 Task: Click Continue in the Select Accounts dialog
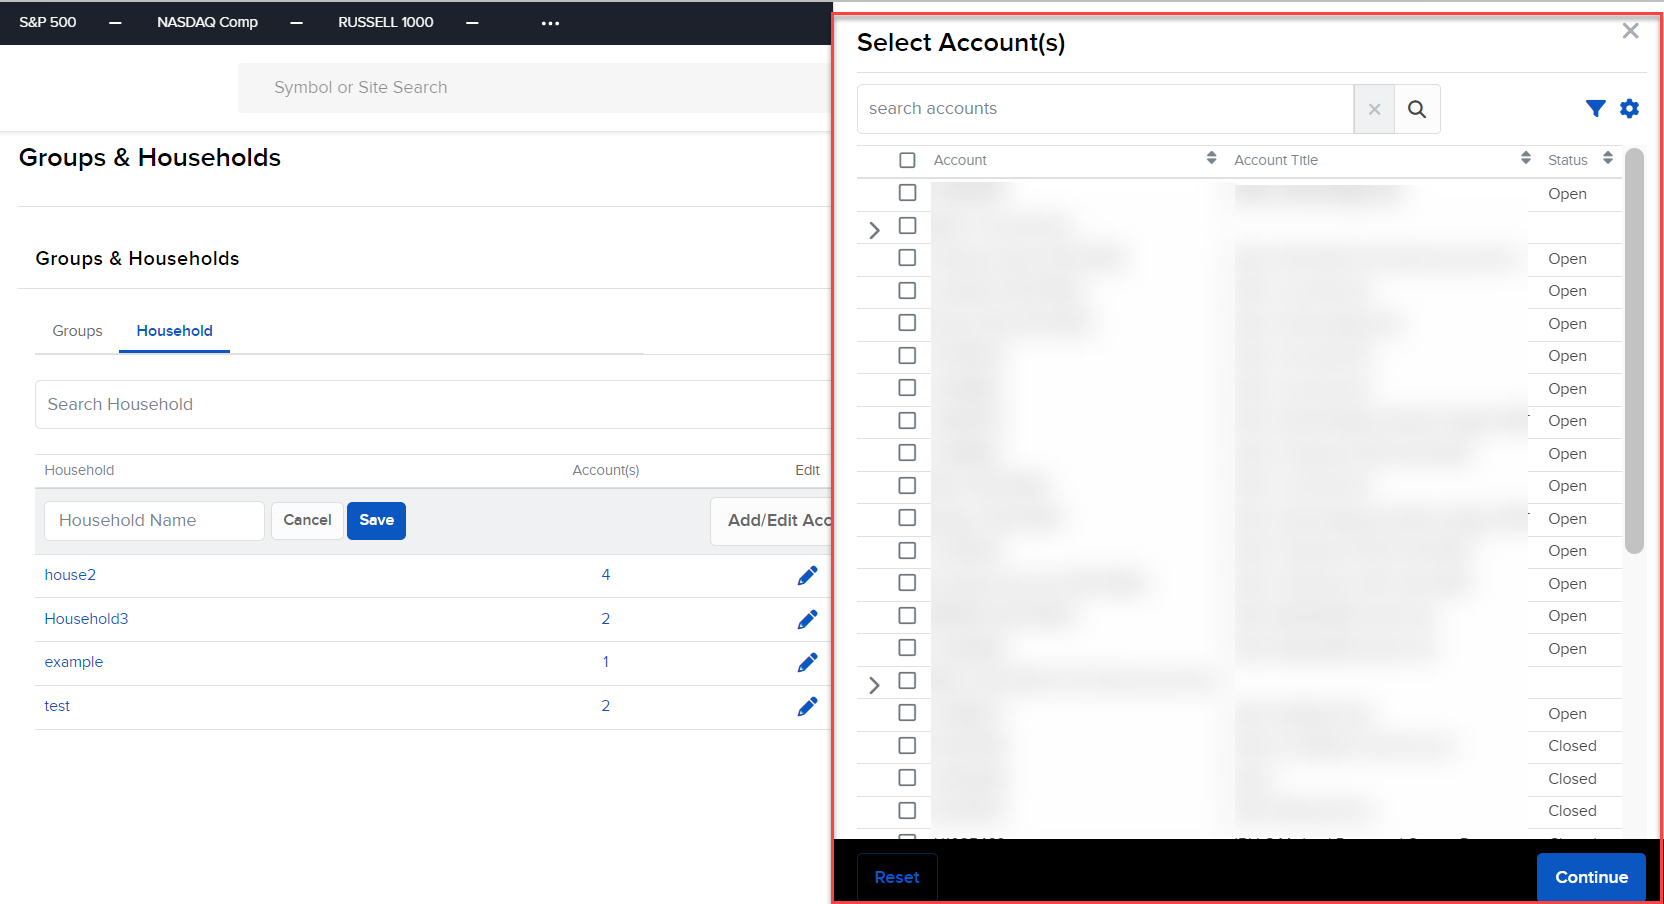coord(1591,877)
